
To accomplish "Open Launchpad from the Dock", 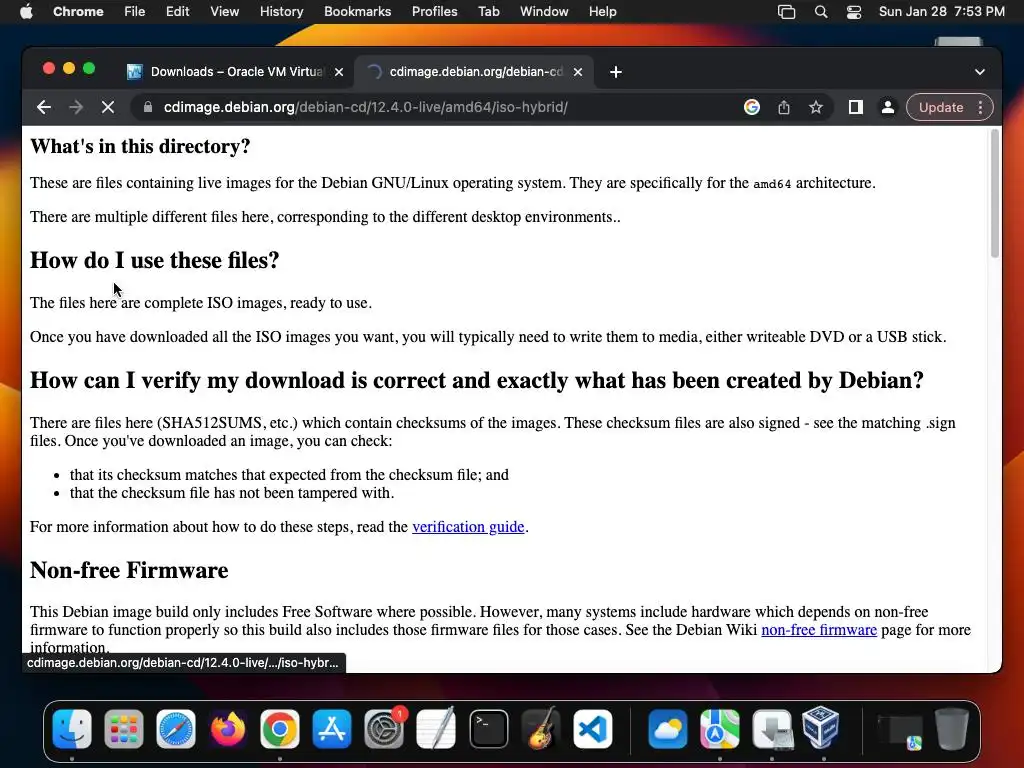I will point(123,729).
